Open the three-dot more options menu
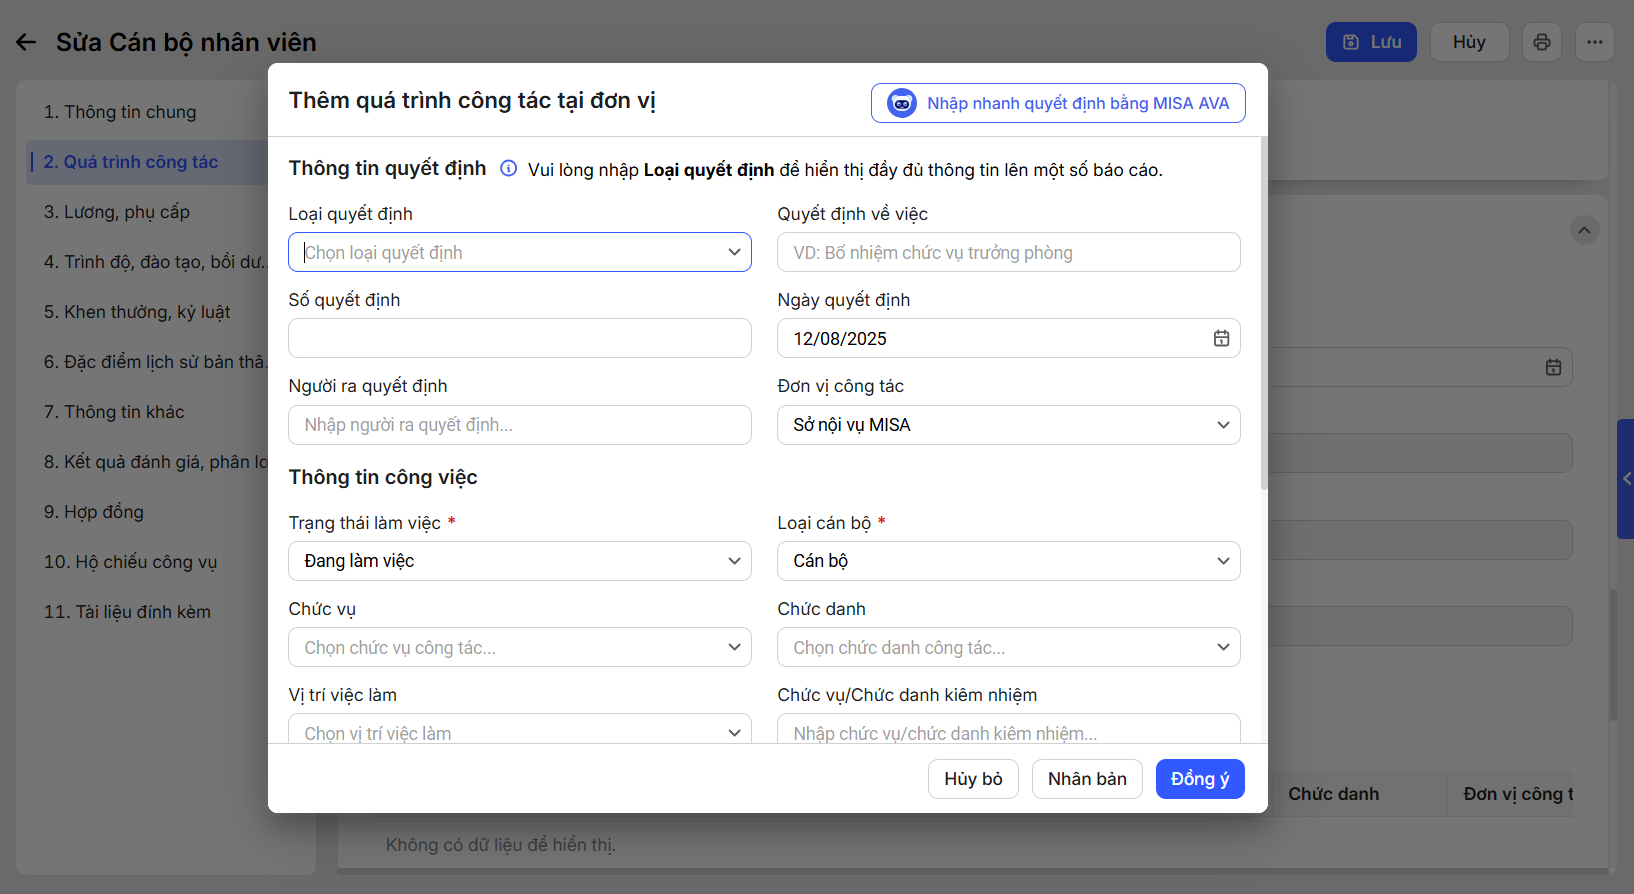The height and width of the screenshot is (894, 1634). [1594, 42]
